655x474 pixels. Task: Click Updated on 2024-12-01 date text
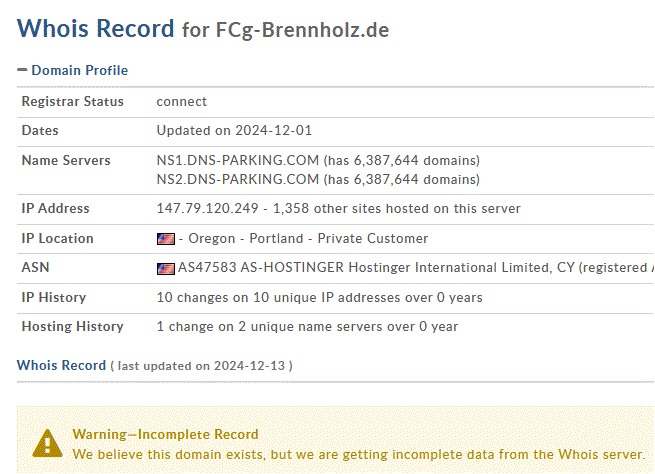click(234, 131)
